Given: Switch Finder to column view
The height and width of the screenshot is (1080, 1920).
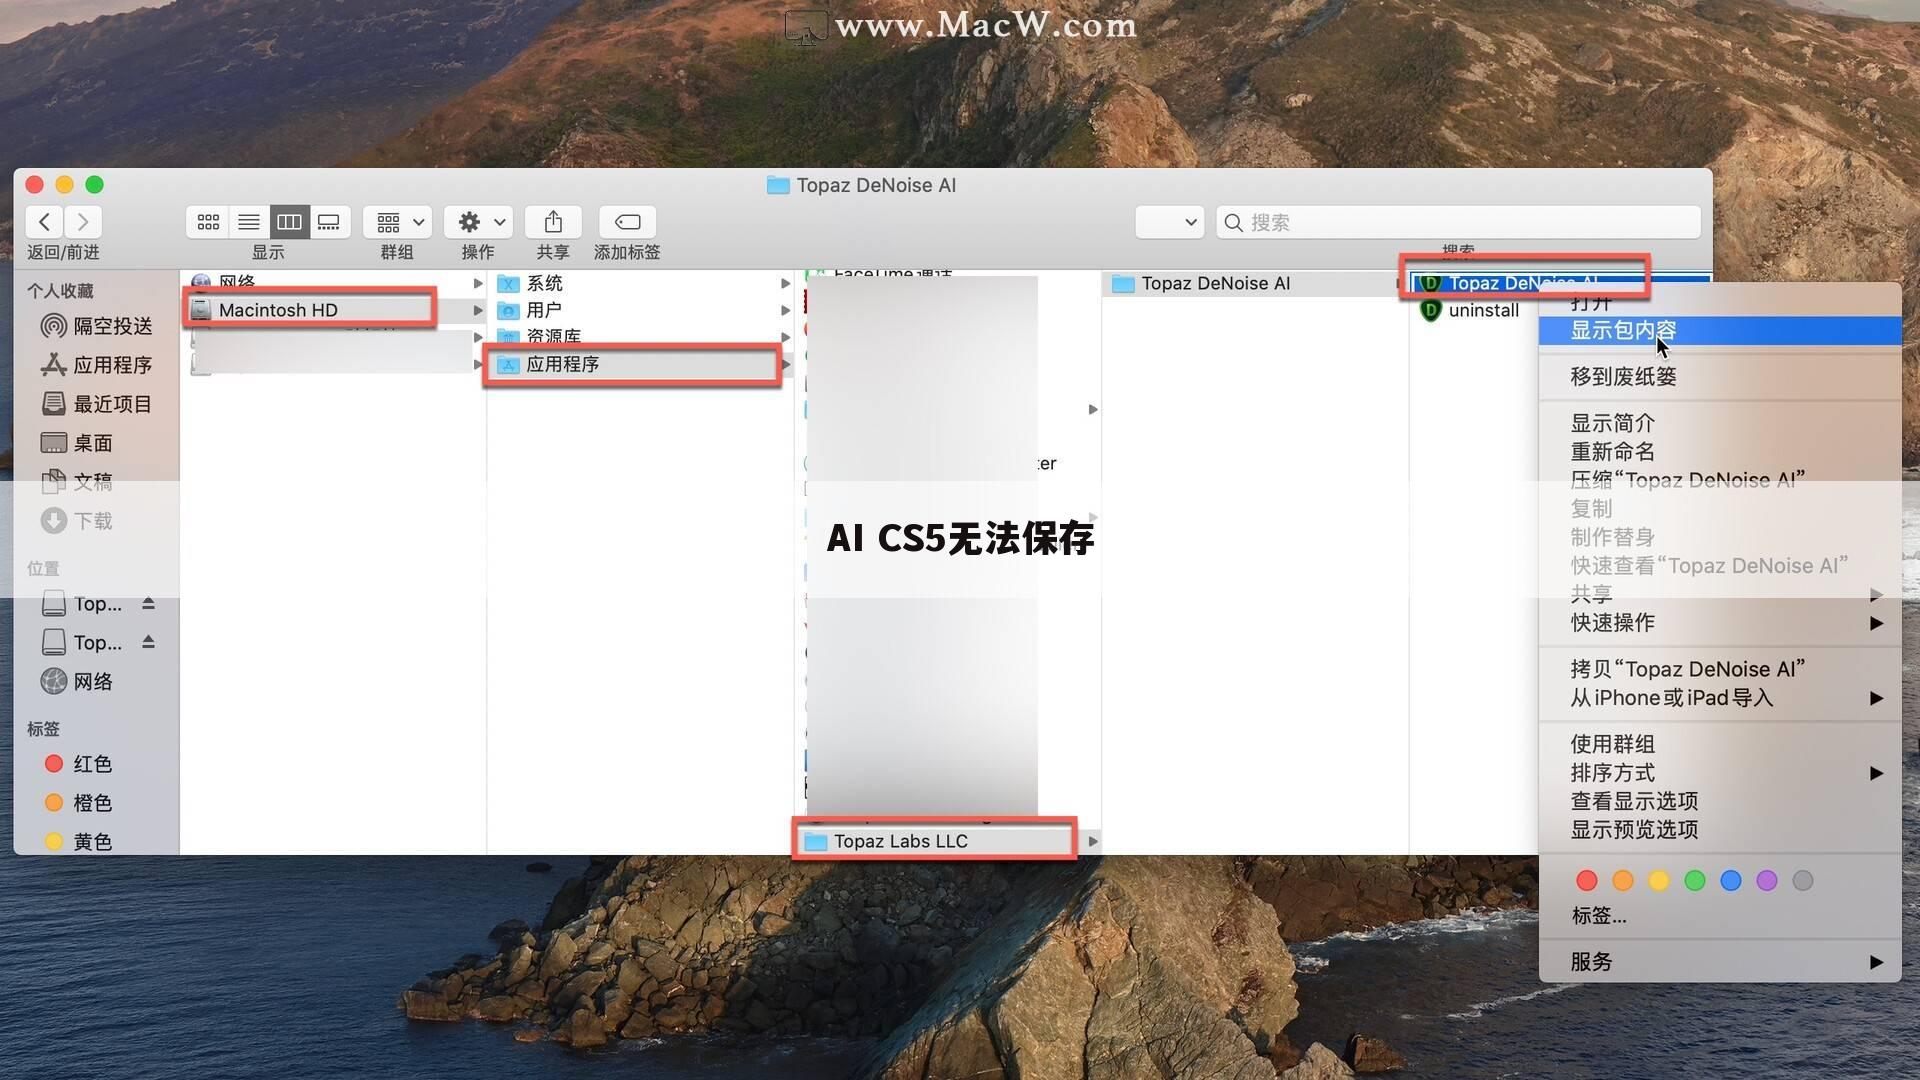Looking at the screenshot, I should (x=289, y=222).
